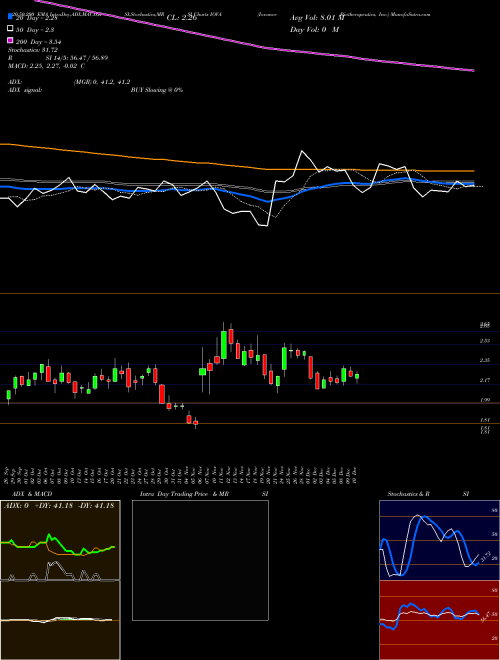
Task: Click the red RSI indicator chart
Action: click(439, 620)
